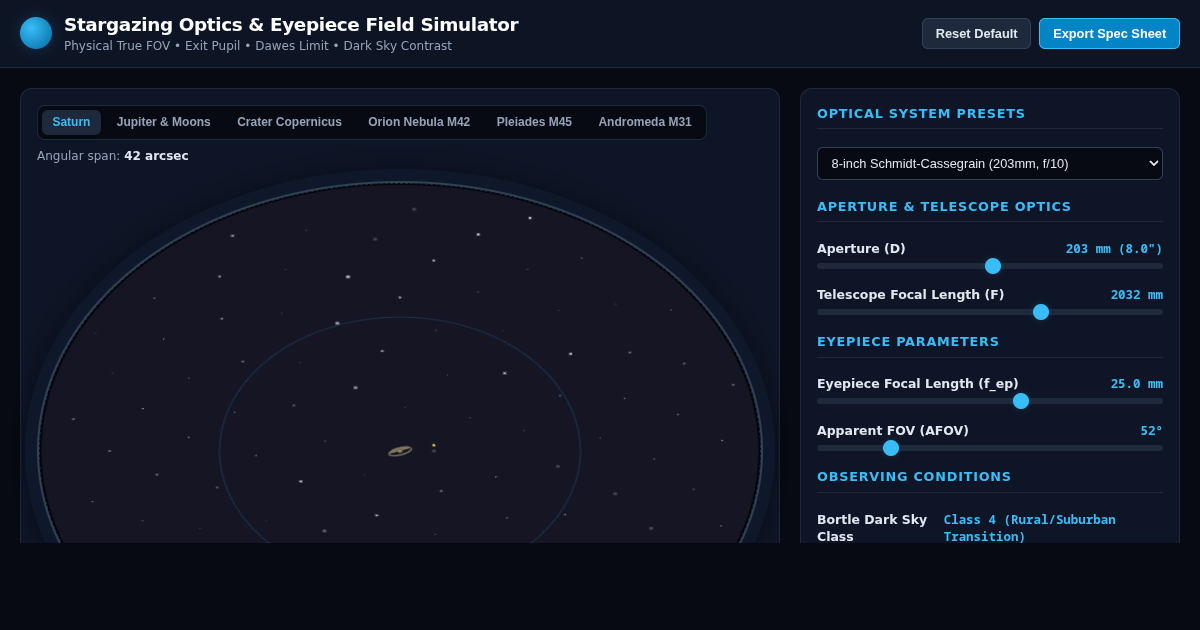Open the Crater Copernicus tab
1200x630 pixels.
click(x=289, y=122)
